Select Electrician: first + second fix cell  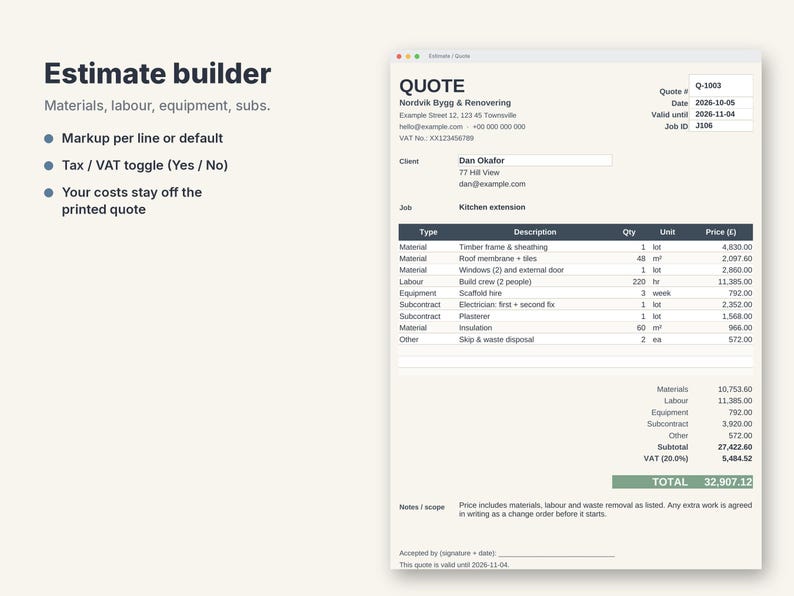507,305
